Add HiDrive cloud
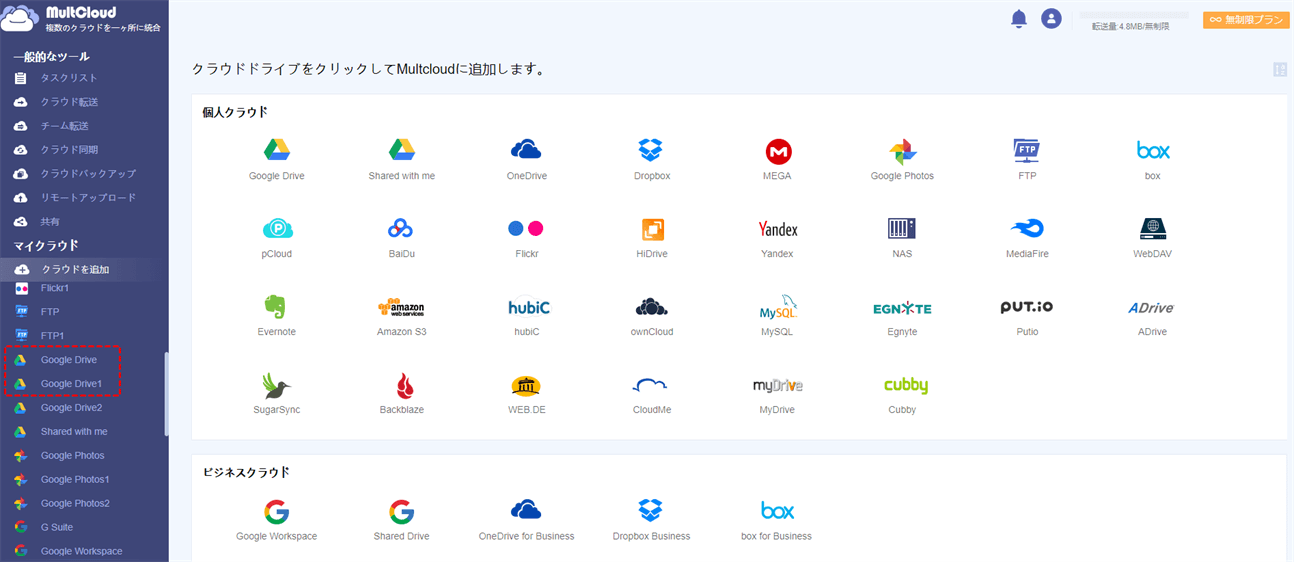 pyautogui.click(x=651, y=238)
